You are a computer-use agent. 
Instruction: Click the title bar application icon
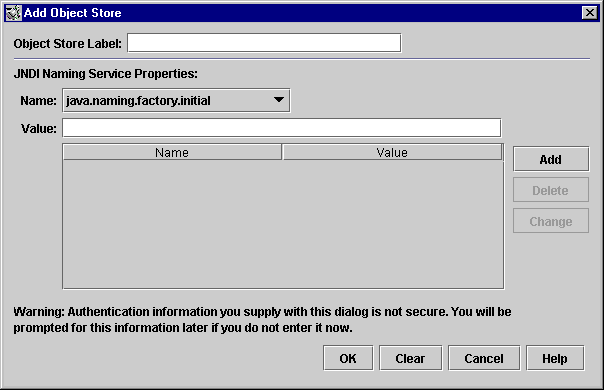pos(13,13)
